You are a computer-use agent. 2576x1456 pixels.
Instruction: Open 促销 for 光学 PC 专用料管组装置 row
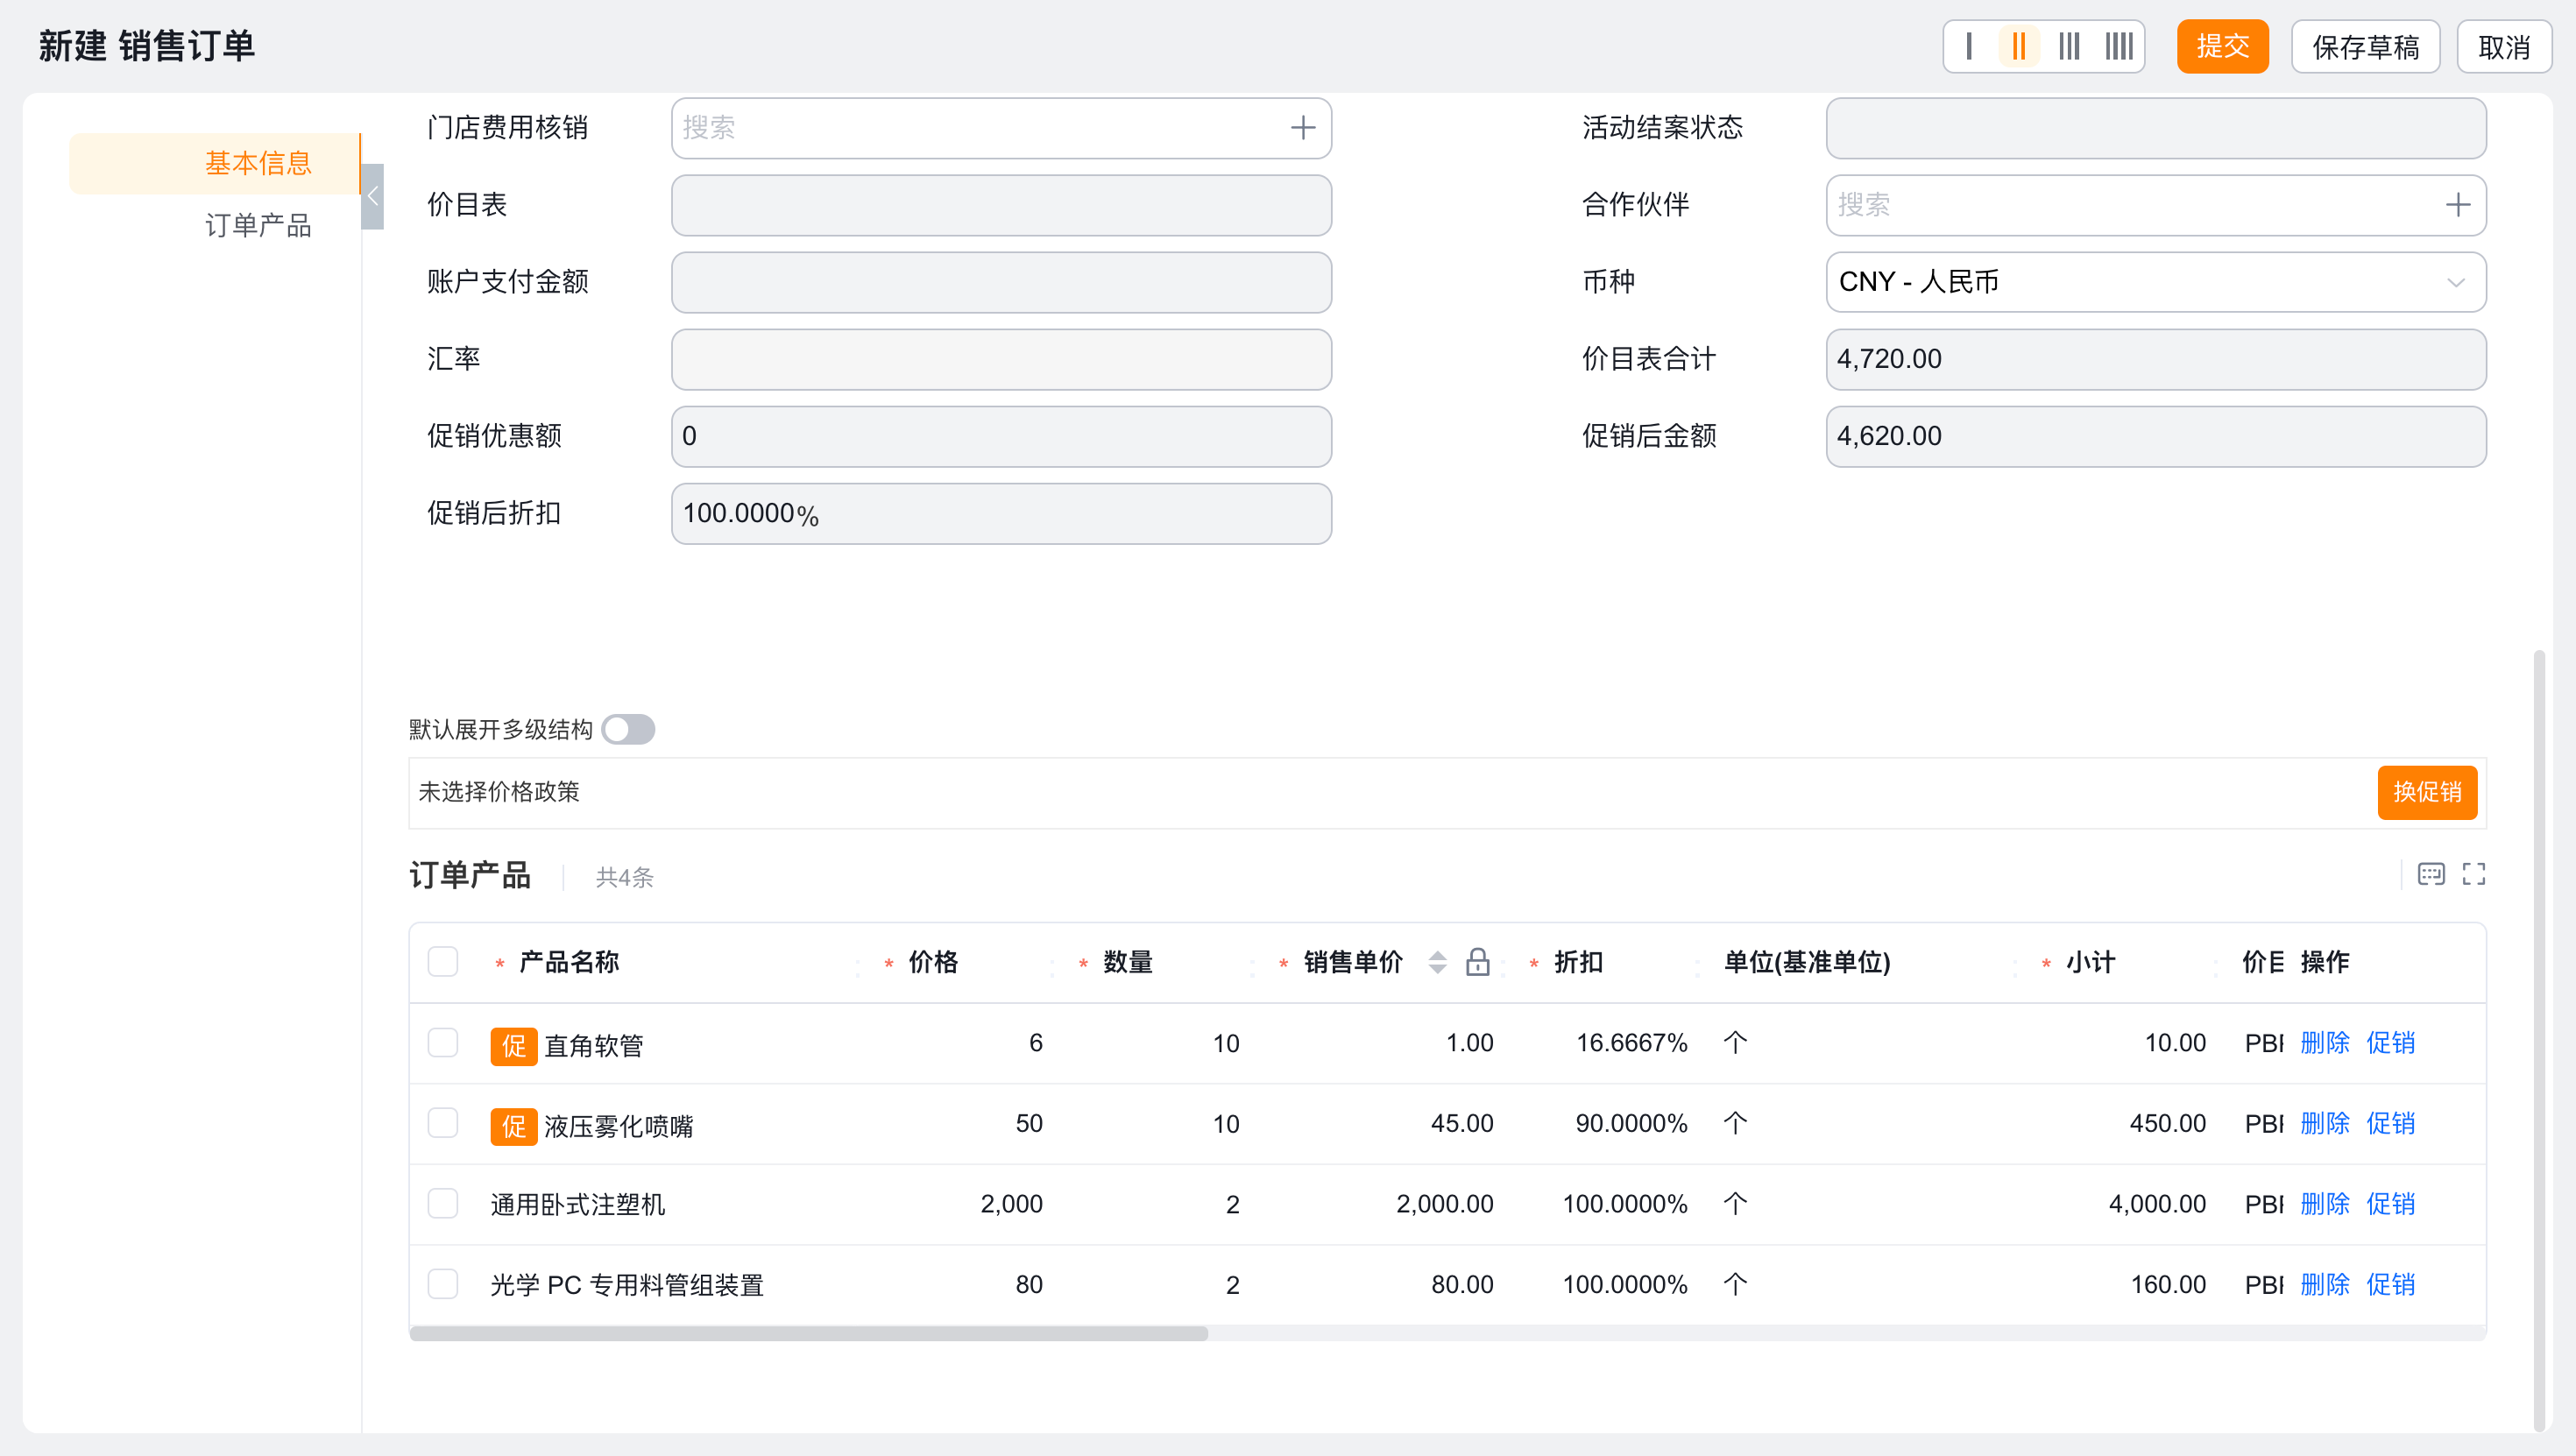point(2390,1284)
